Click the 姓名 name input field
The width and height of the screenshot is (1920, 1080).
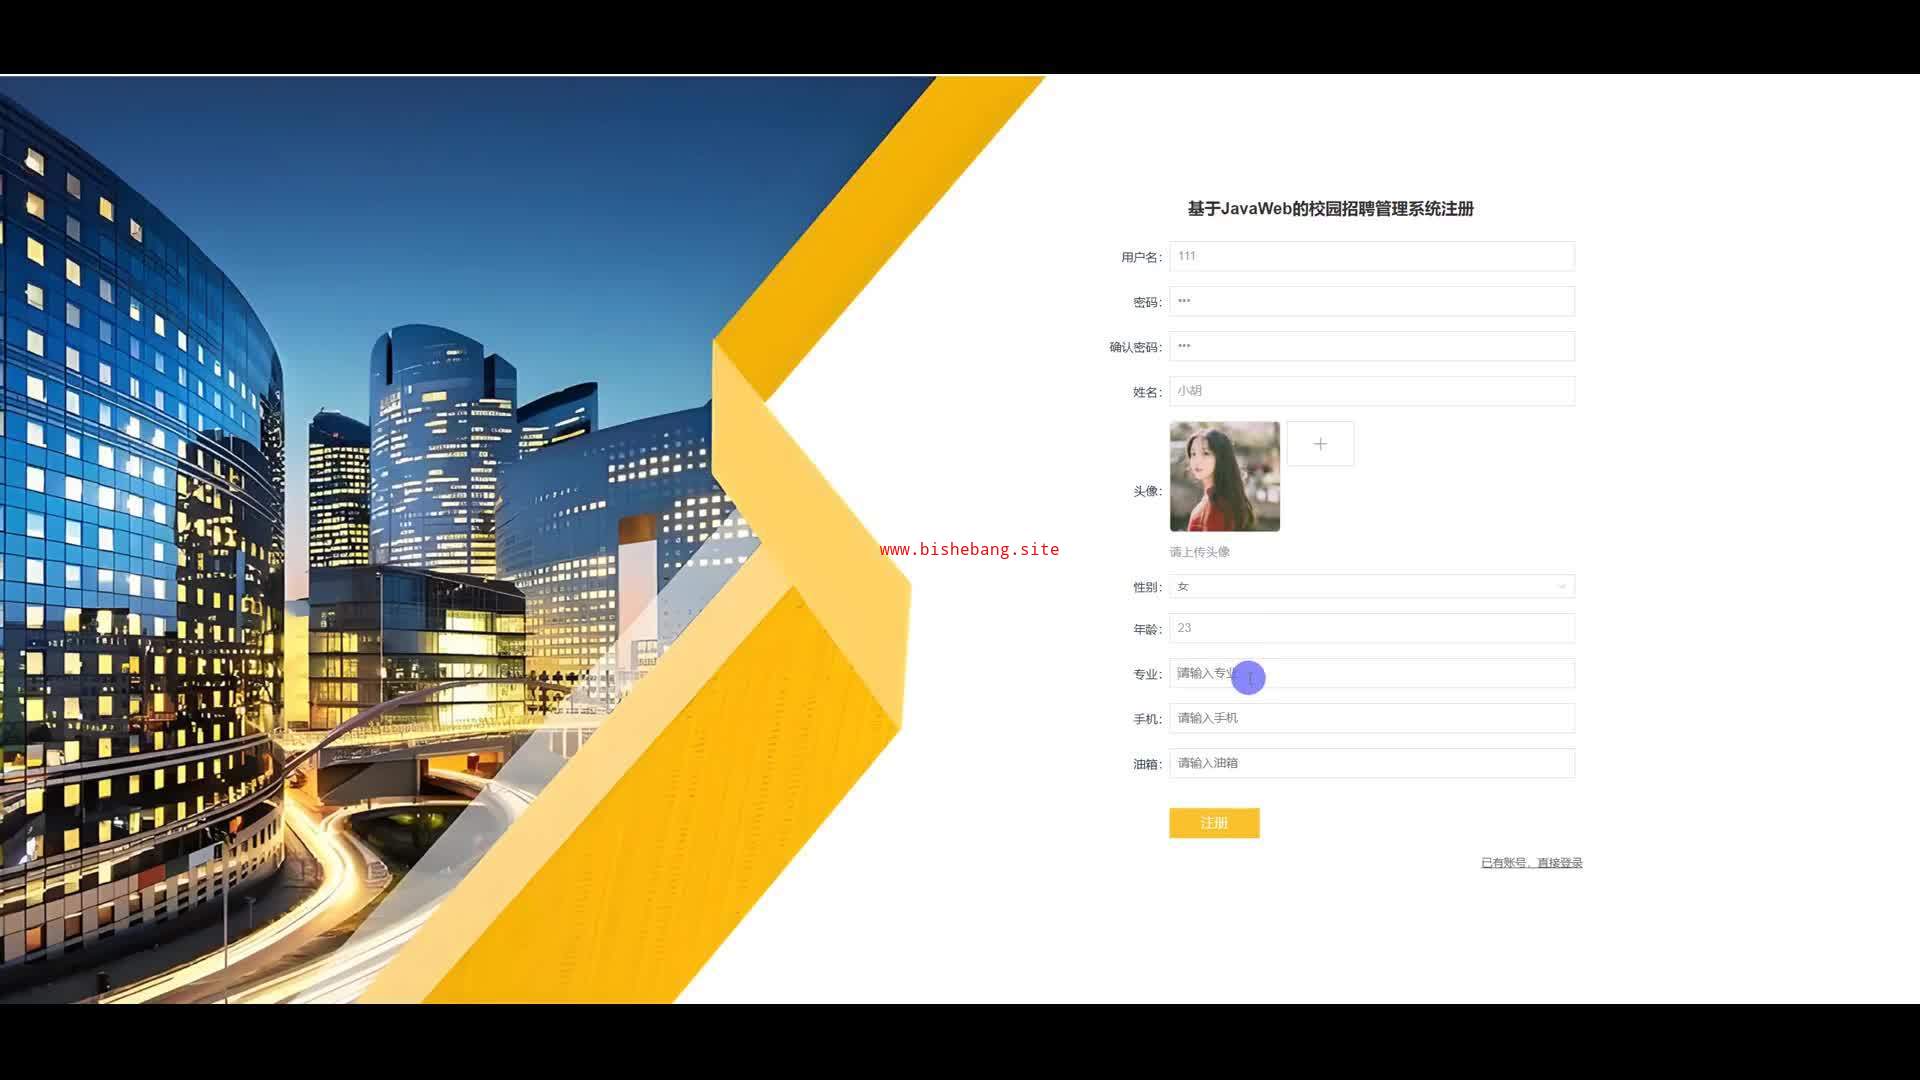pos(1370,391)
